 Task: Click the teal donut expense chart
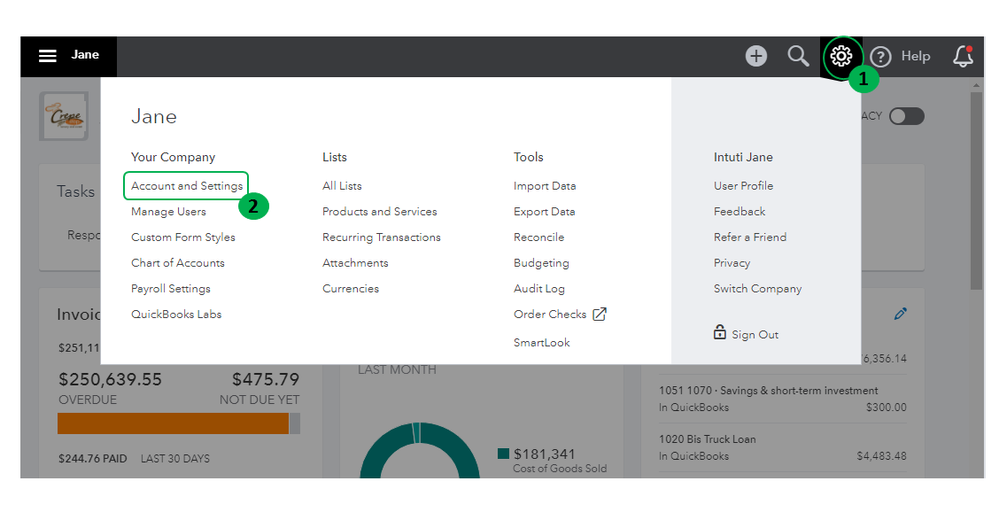tap(419, 450)
